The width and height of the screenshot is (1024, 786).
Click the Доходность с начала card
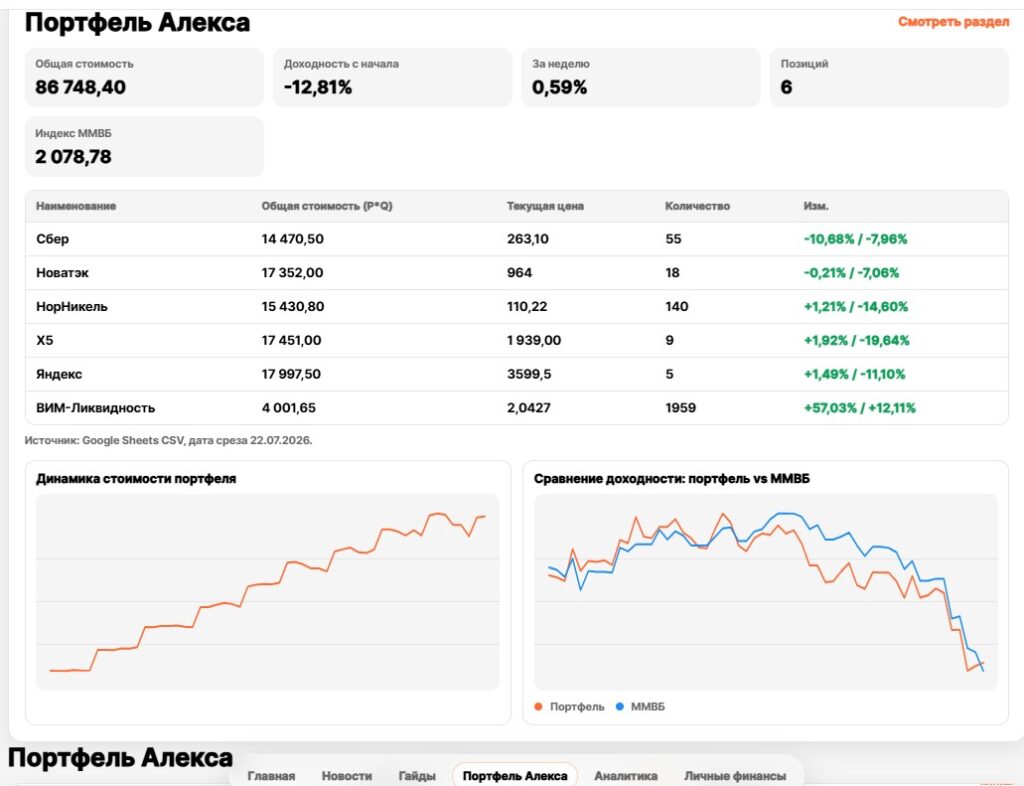pos(392,77)
